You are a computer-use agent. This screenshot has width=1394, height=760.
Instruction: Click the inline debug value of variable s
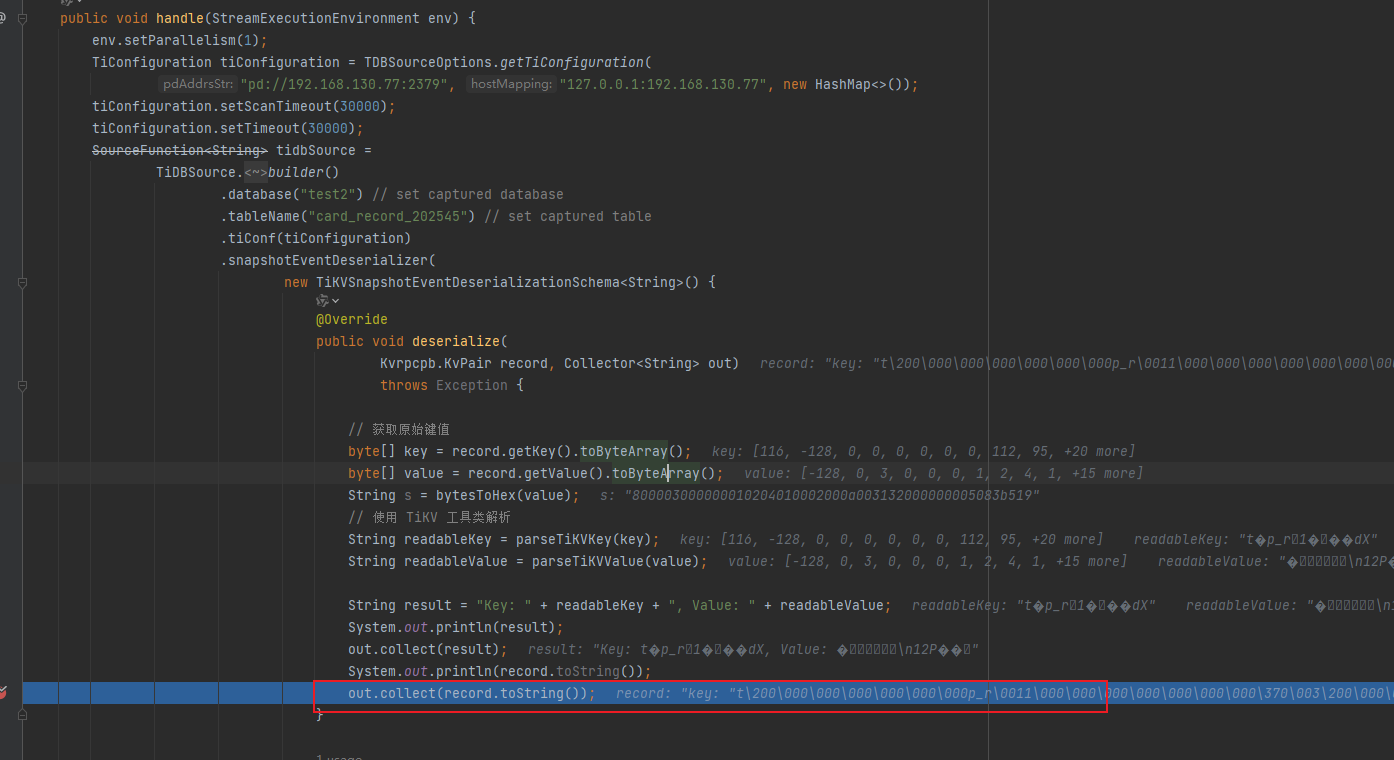(820, 496)
